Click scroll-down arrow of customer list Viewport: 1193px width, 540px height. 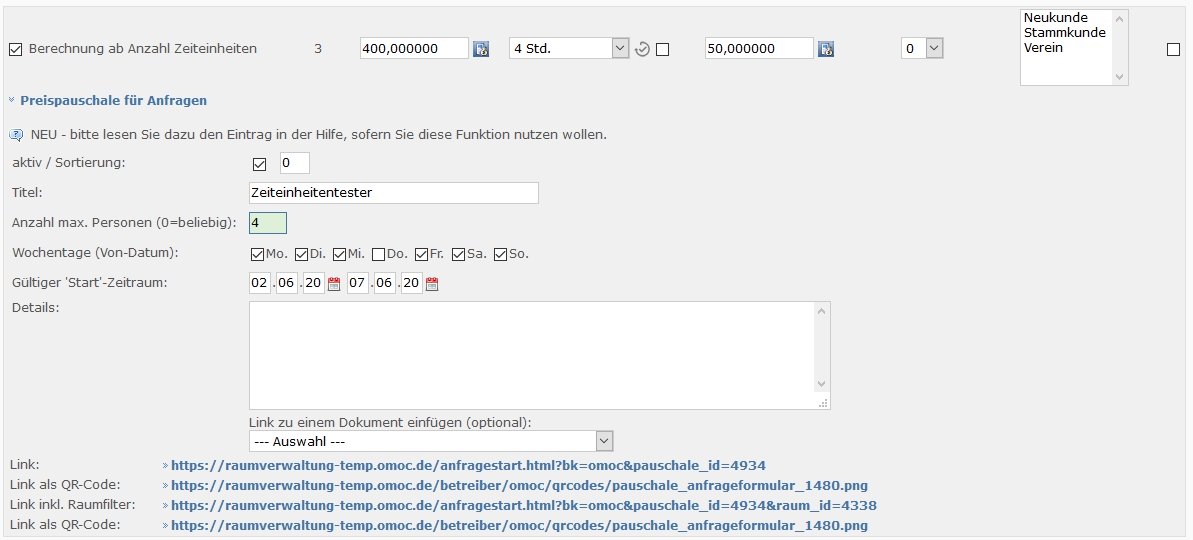(x=1119, y=76)
